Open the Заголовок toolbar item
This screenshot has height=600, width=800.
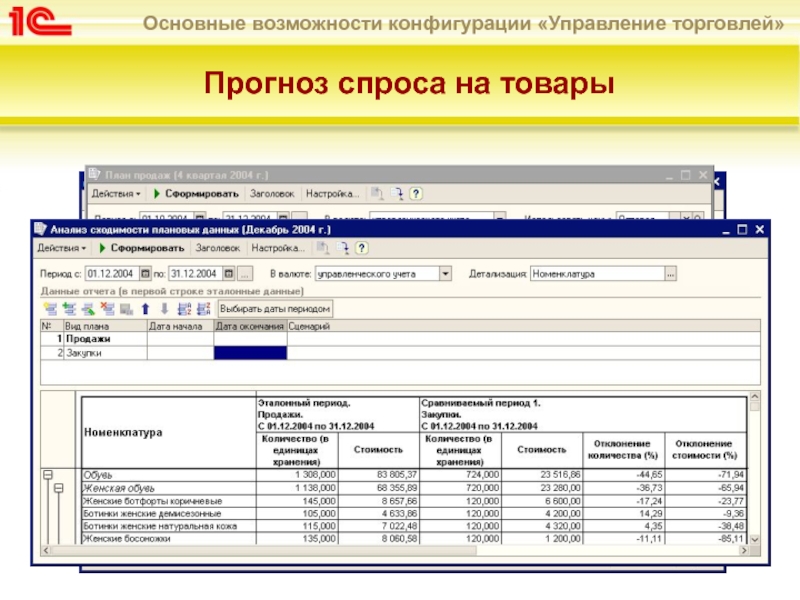coord(218,247)
